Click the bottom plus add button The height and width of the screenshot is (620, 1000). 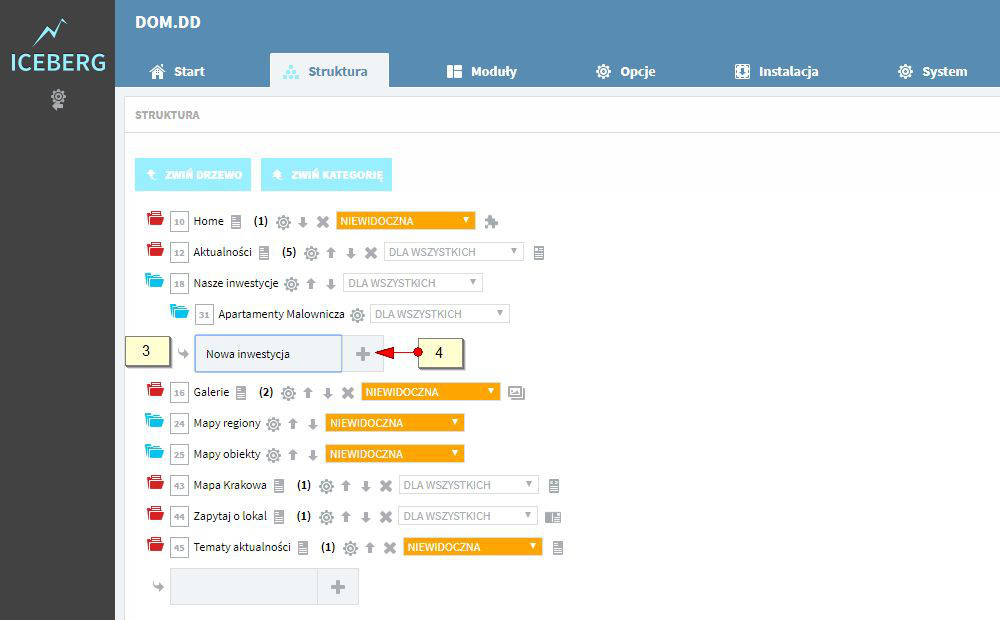(x=338, y=587)
